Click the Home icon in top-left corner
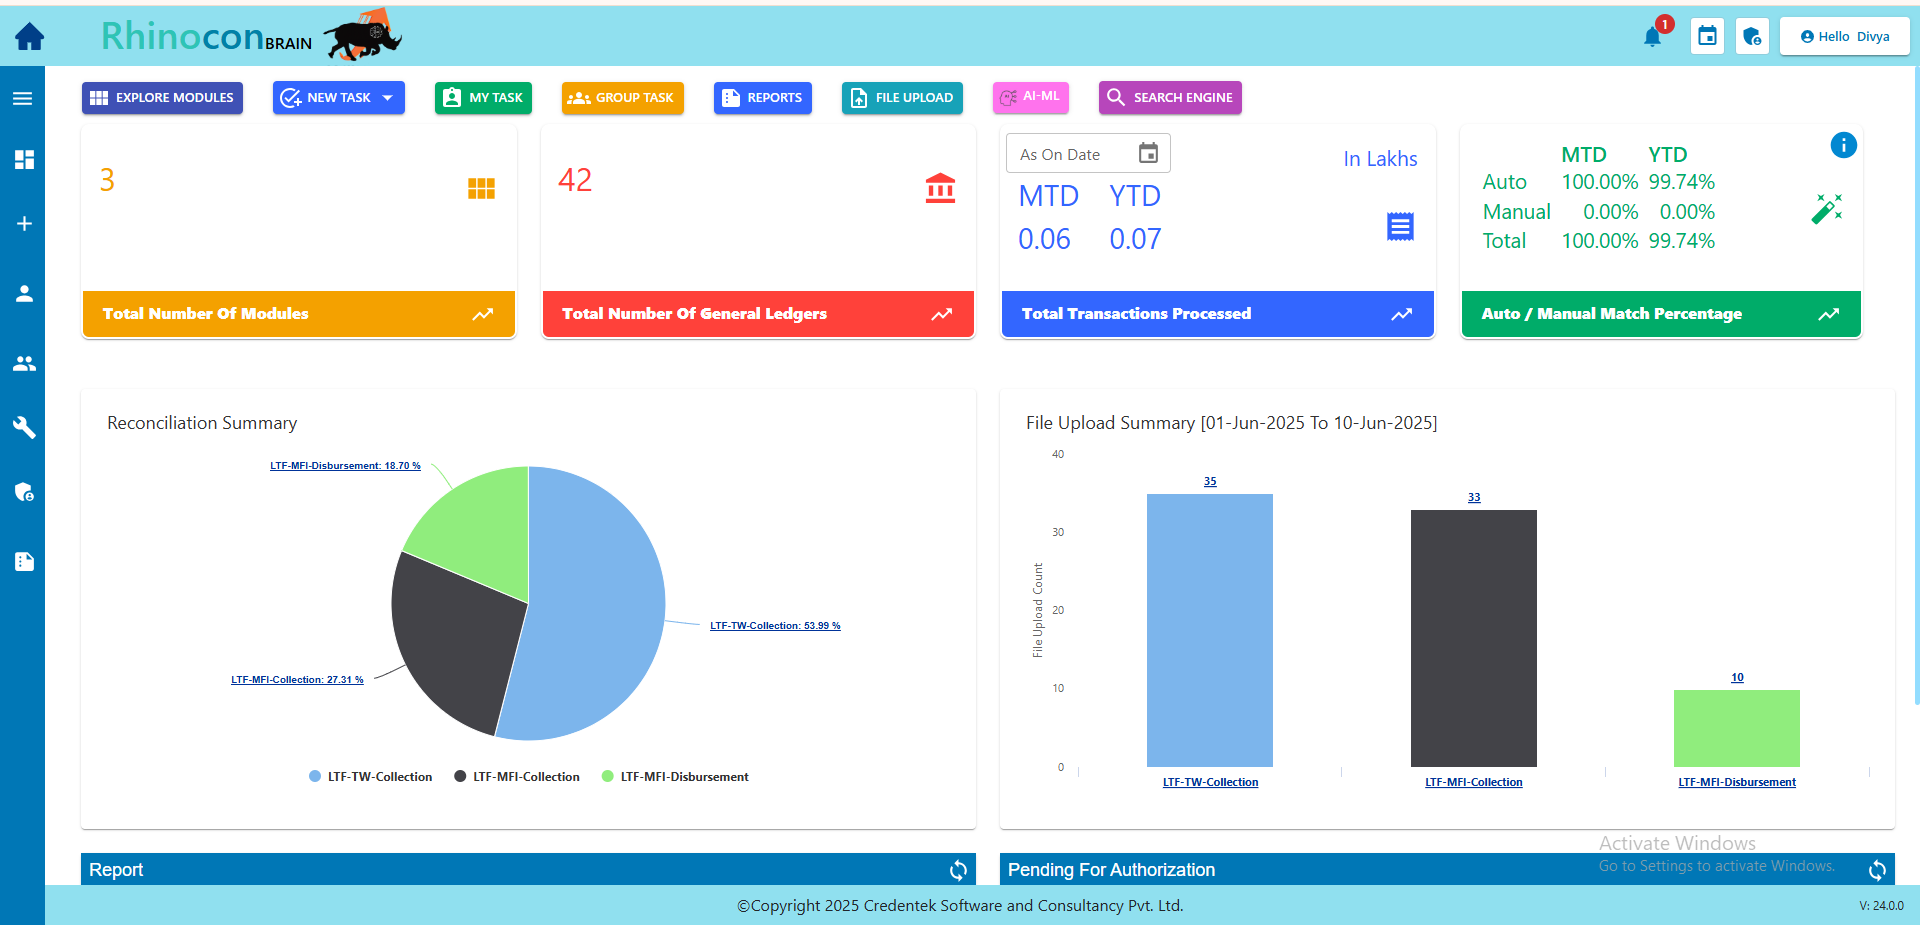1920x925 pixels. click(29, 37)
